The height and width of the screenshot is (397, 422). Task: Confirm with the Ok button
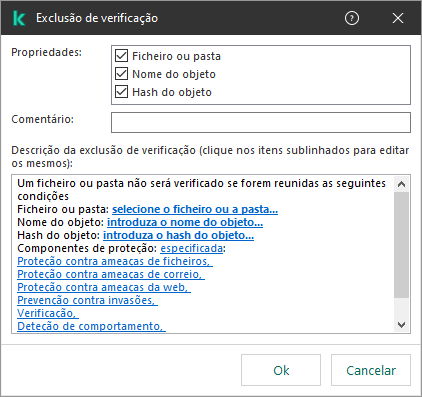coord(281,370)
